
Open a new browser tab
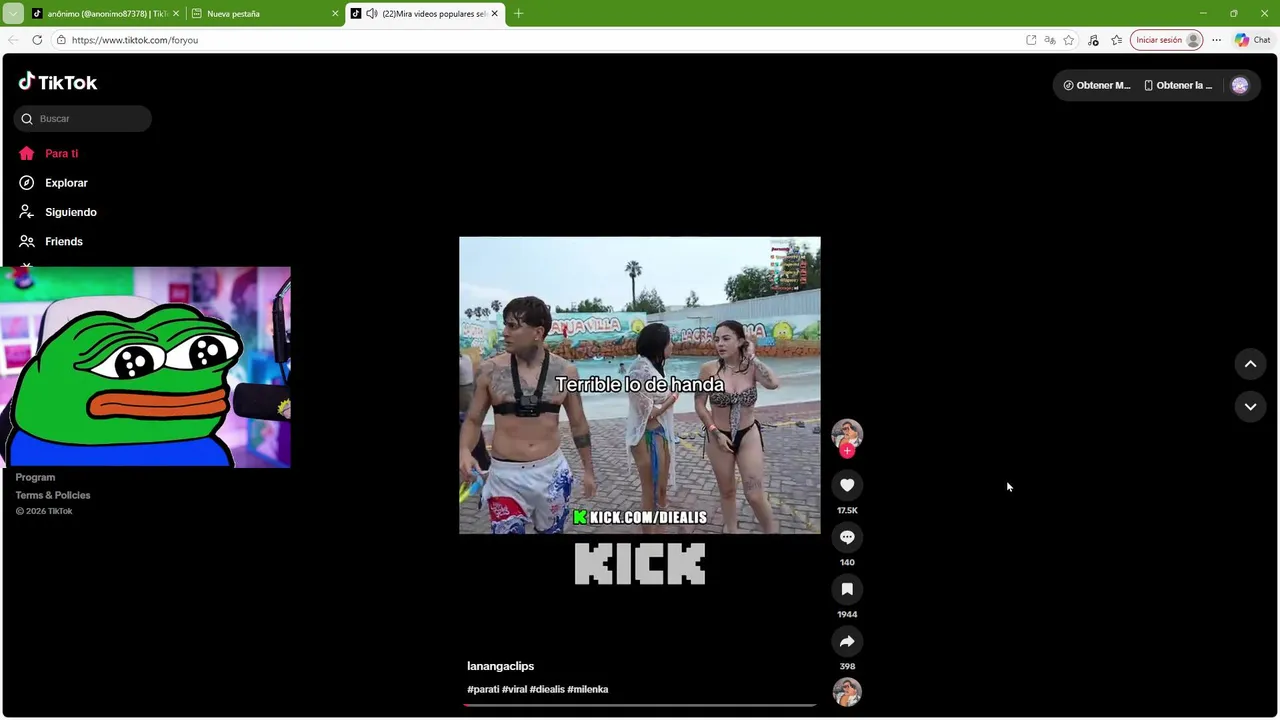click(x=518, y=14)
